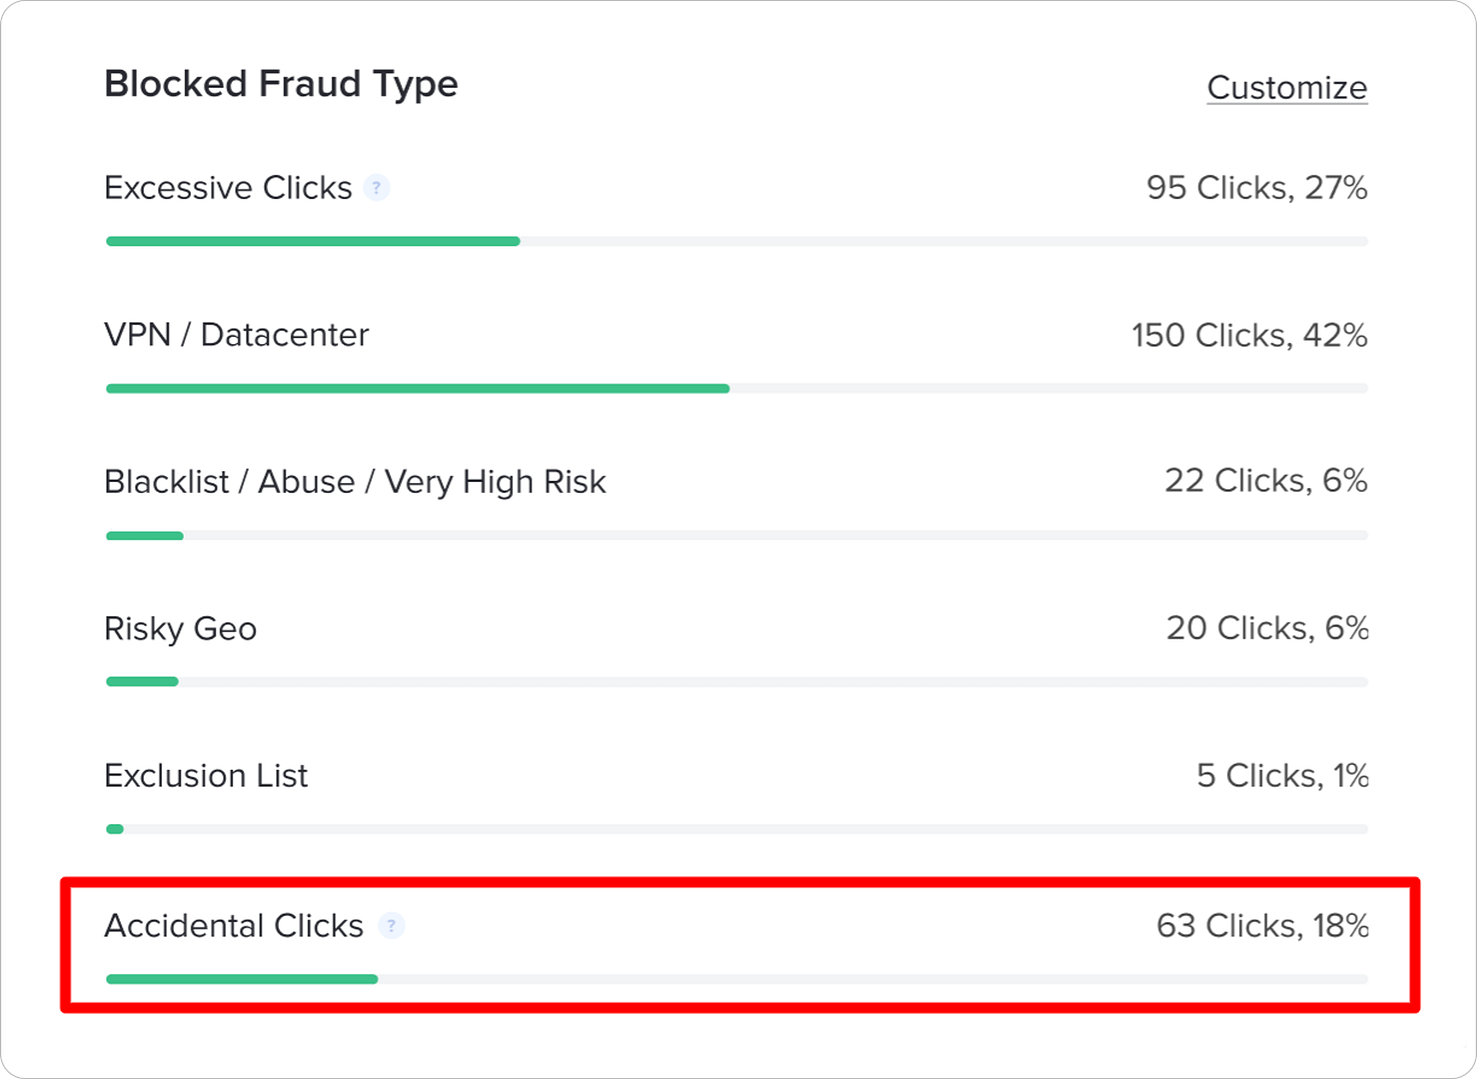Screen dimensions: 1477x1079
Task: Select the Excessive Clicks label
Action: [x=228, y=188]
